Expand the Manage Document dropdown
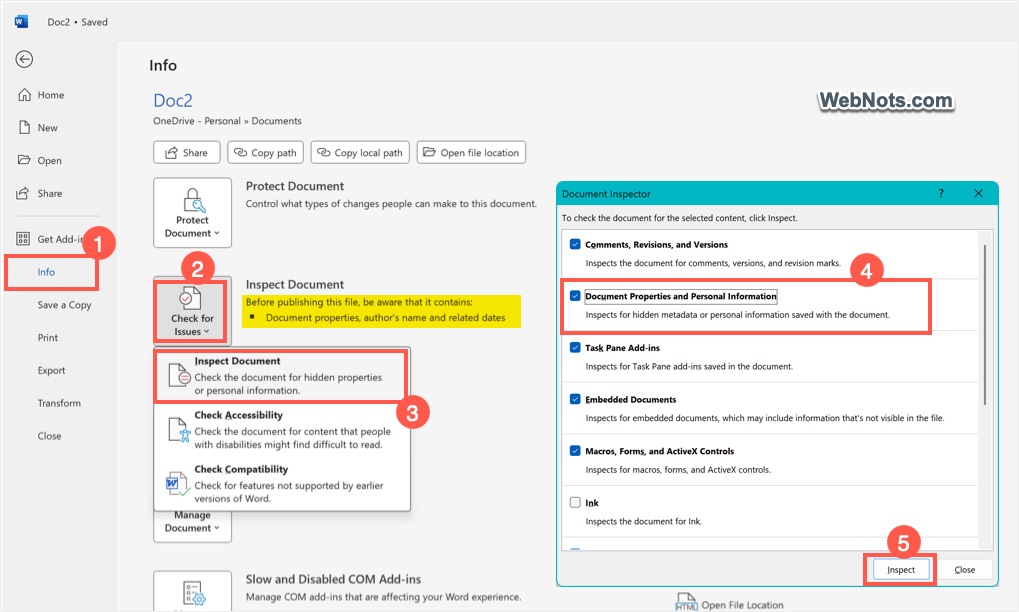The width and height of the screenshot is (1019, 612). (192, 526)
